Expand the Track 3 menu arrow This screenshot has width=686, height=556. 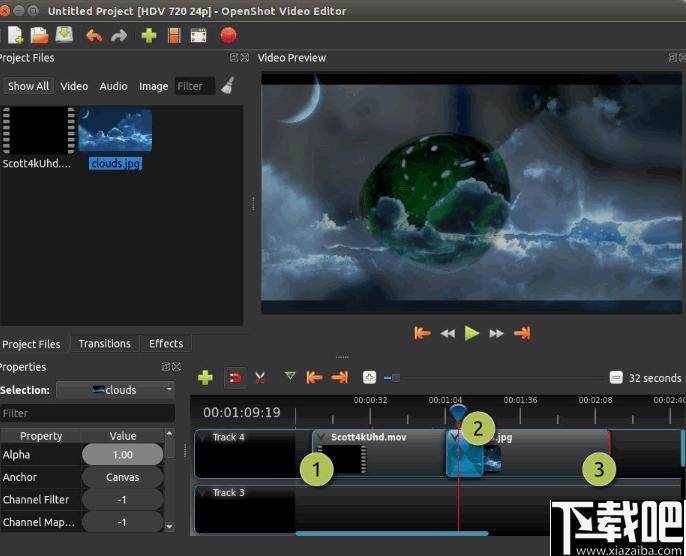pos(203,493)
